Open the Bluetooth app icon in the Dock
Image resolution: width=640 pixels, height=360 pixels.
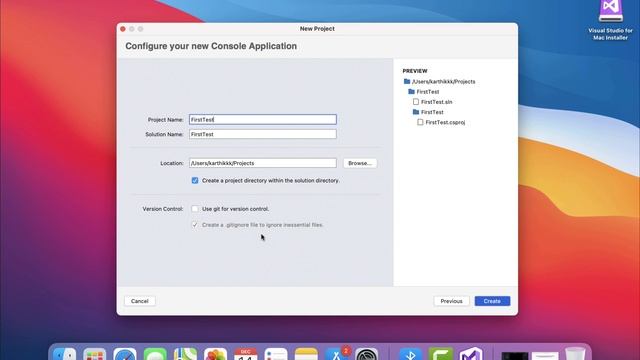(411, 354)
